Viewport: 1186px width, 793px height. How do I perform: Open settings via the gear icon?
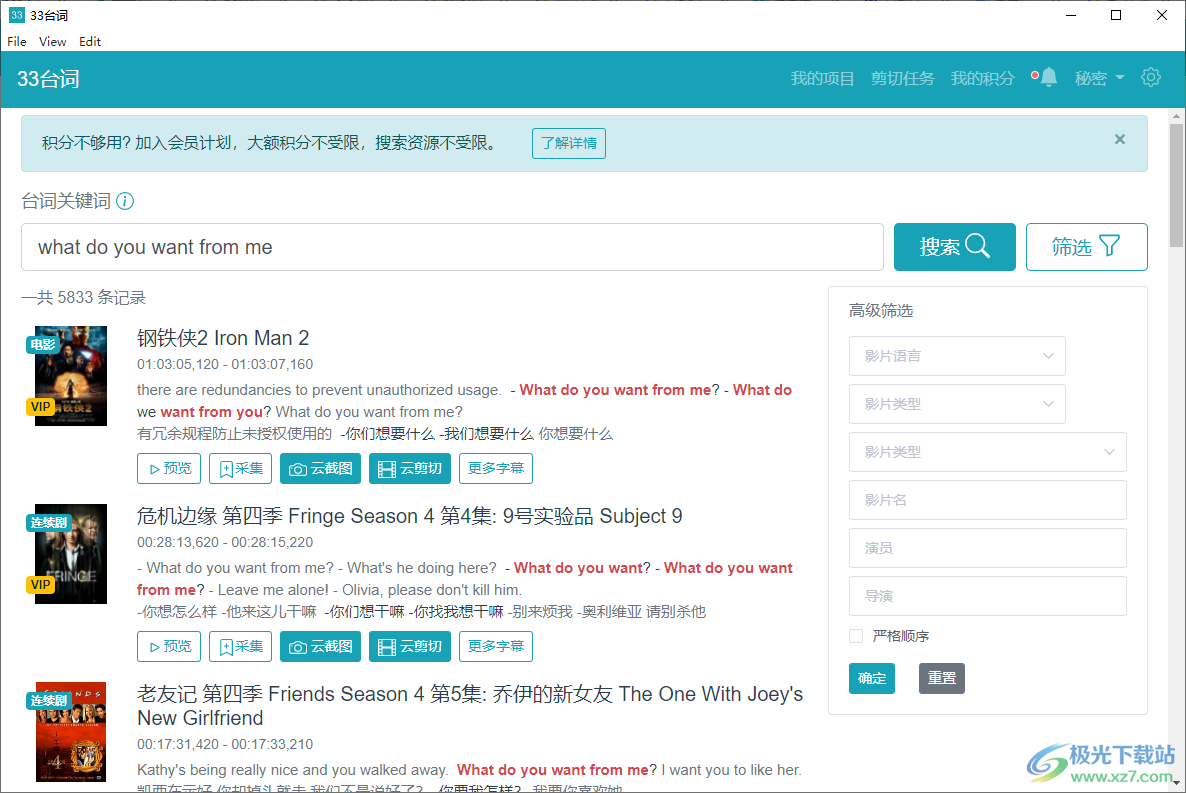(1150, 77)
